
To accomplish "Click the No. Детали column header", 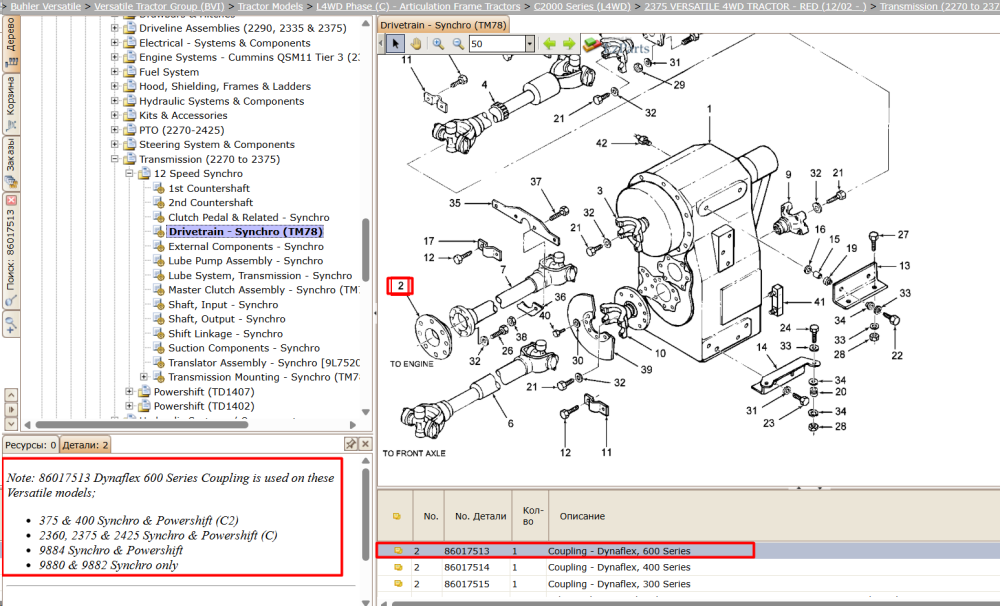I will coord(480,516).
